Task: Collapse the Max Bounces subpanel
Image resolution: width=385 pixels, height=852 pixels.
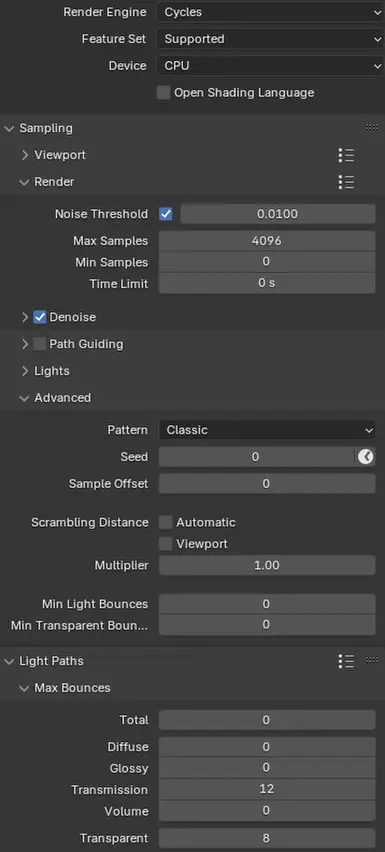Action: click(x=65, y=688)
